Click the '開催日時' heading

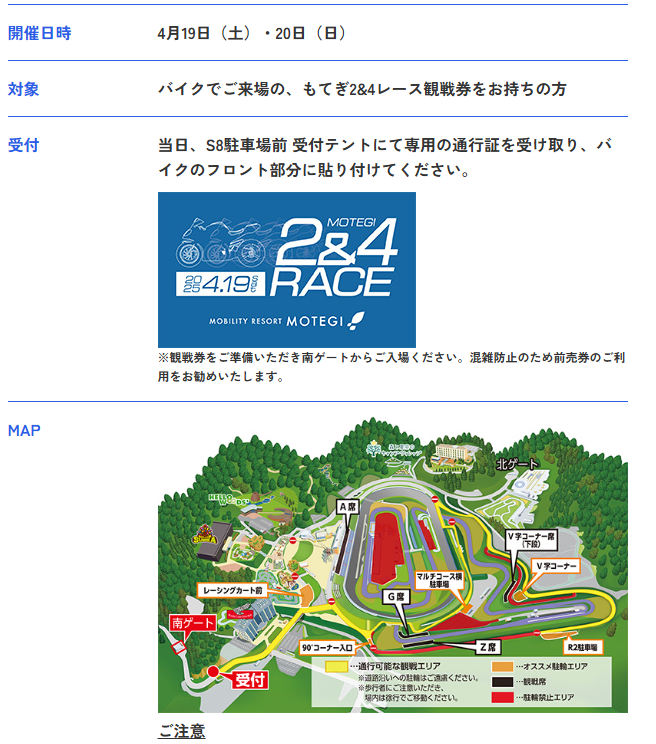point(39,33)
